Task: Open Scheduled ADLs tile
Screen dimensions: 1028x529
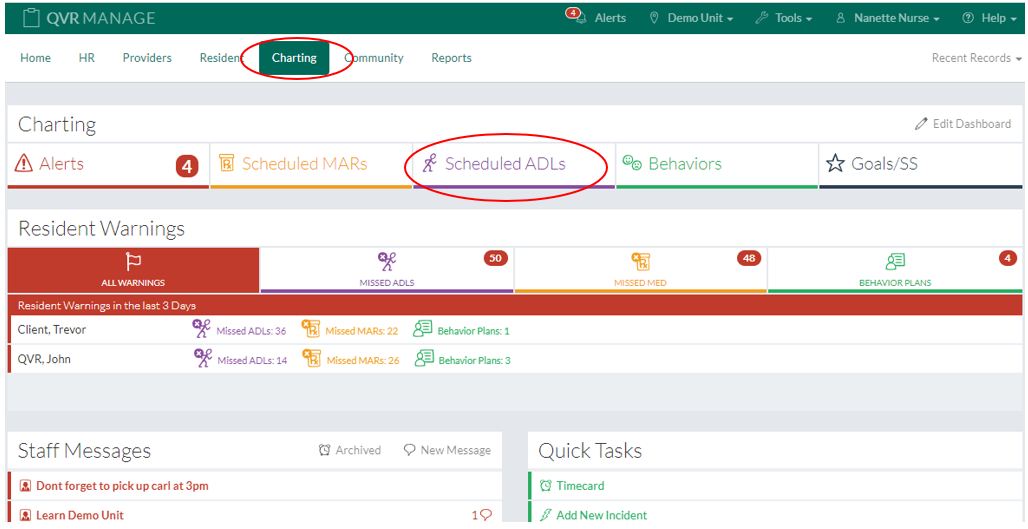Action: click(505, 164)
